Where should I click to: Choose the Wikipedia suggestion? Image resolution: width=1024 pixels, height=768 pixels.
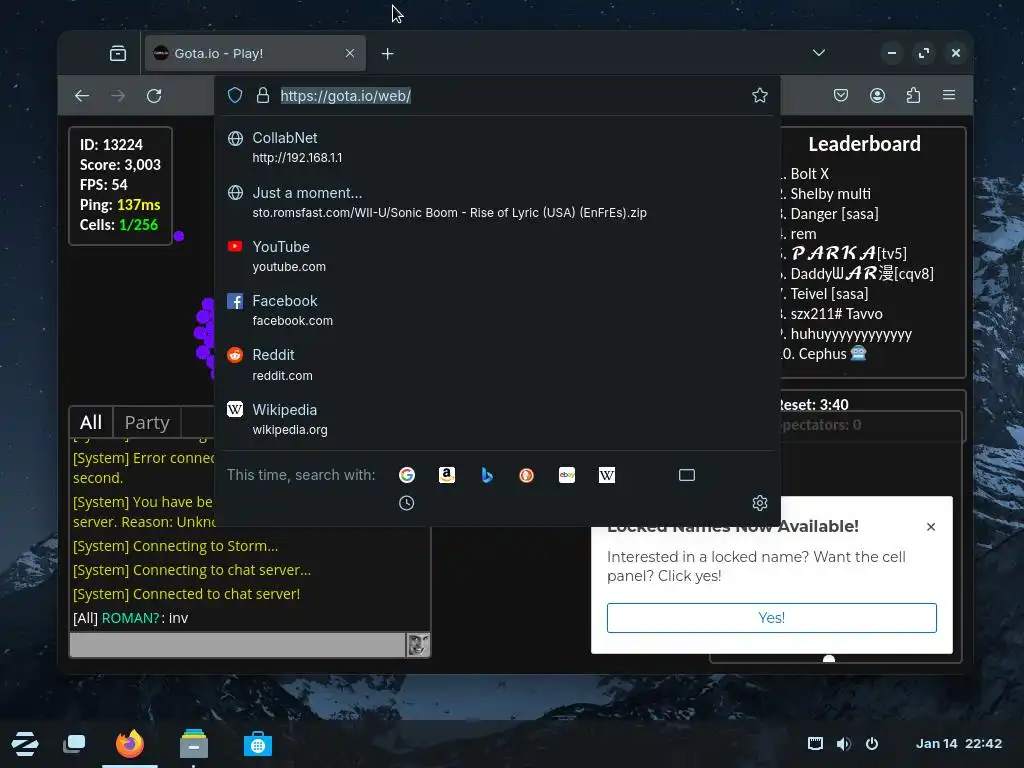tap(498, 419)
